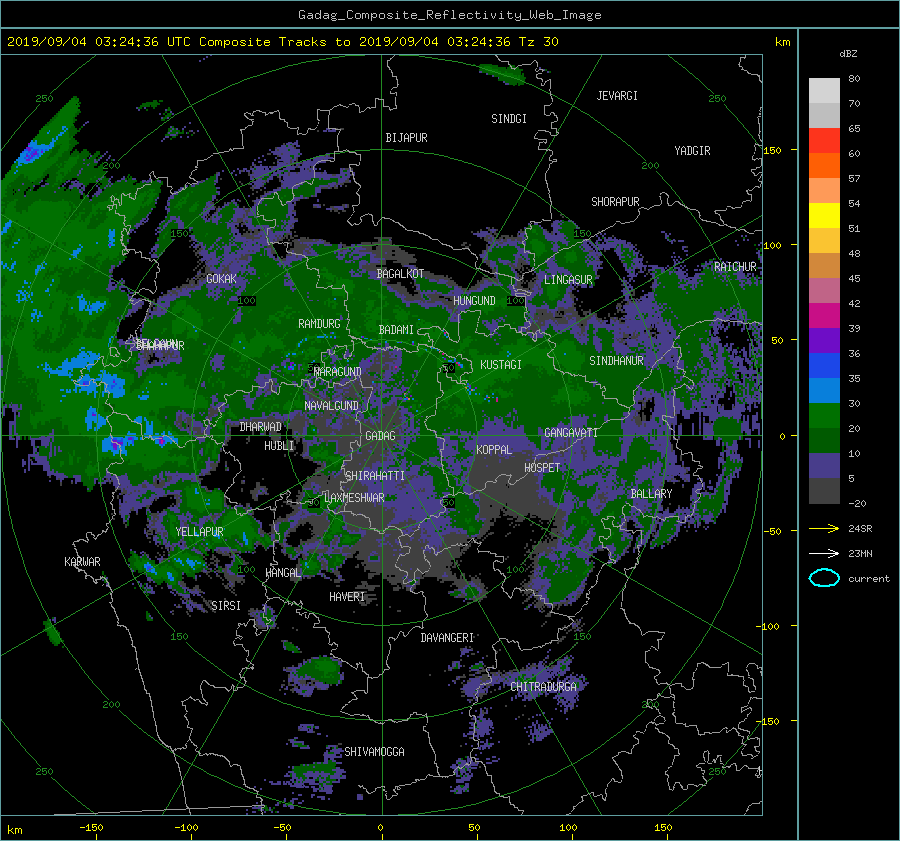Click the 'YADGIR' city label

(692, 151)
